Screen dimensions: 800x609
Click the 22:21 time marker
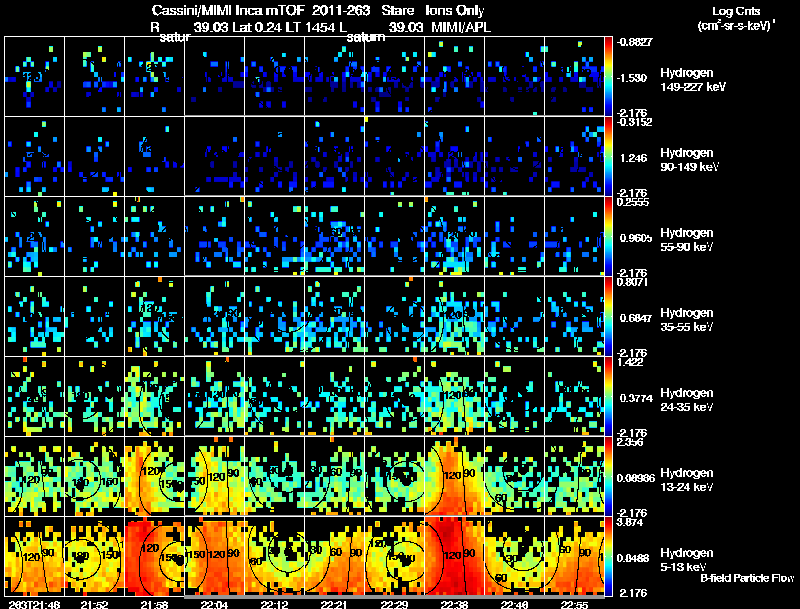pyautogui.click(x=335, y=604)
